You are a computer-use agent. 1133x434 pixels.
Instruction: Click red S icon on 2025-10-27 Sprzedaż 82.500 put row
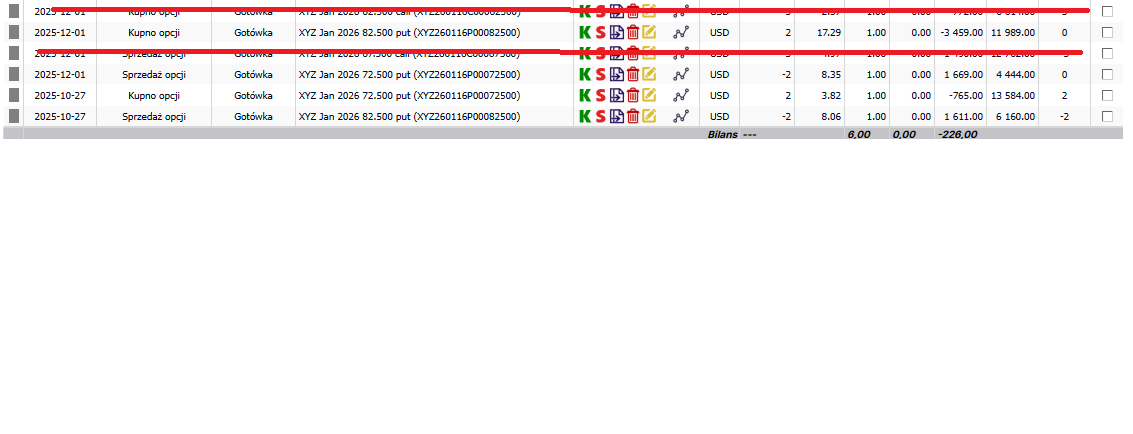click(x=600, y=116)
